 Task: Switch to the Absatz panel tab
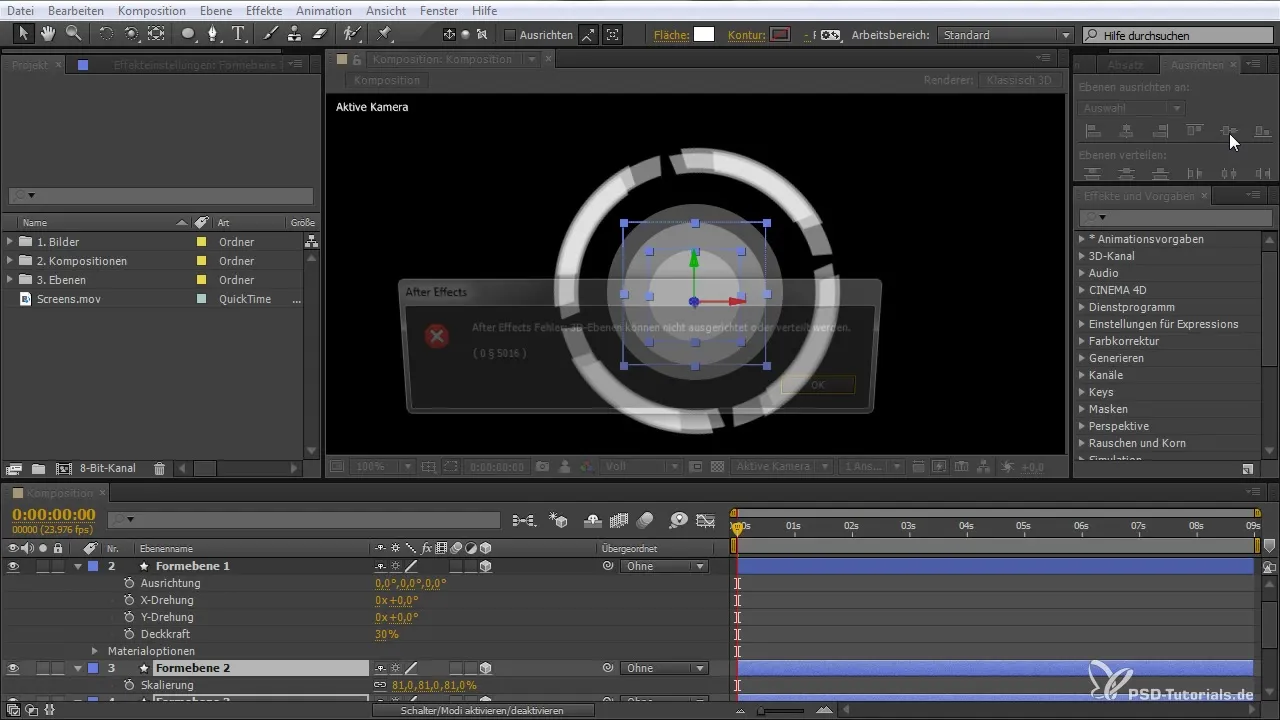(x=1126, y=65)
